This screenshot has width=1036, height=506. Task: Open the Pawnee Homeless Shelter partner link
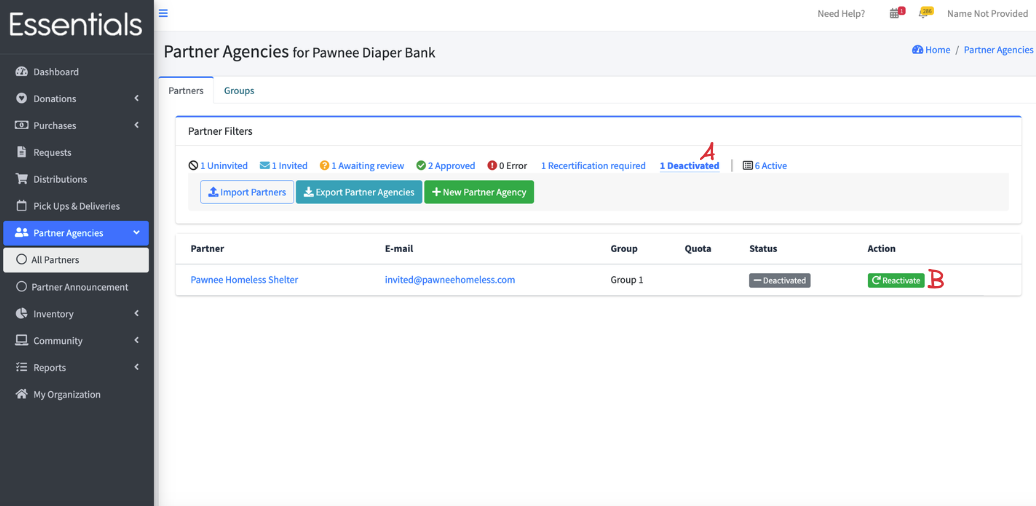(244, 280)
